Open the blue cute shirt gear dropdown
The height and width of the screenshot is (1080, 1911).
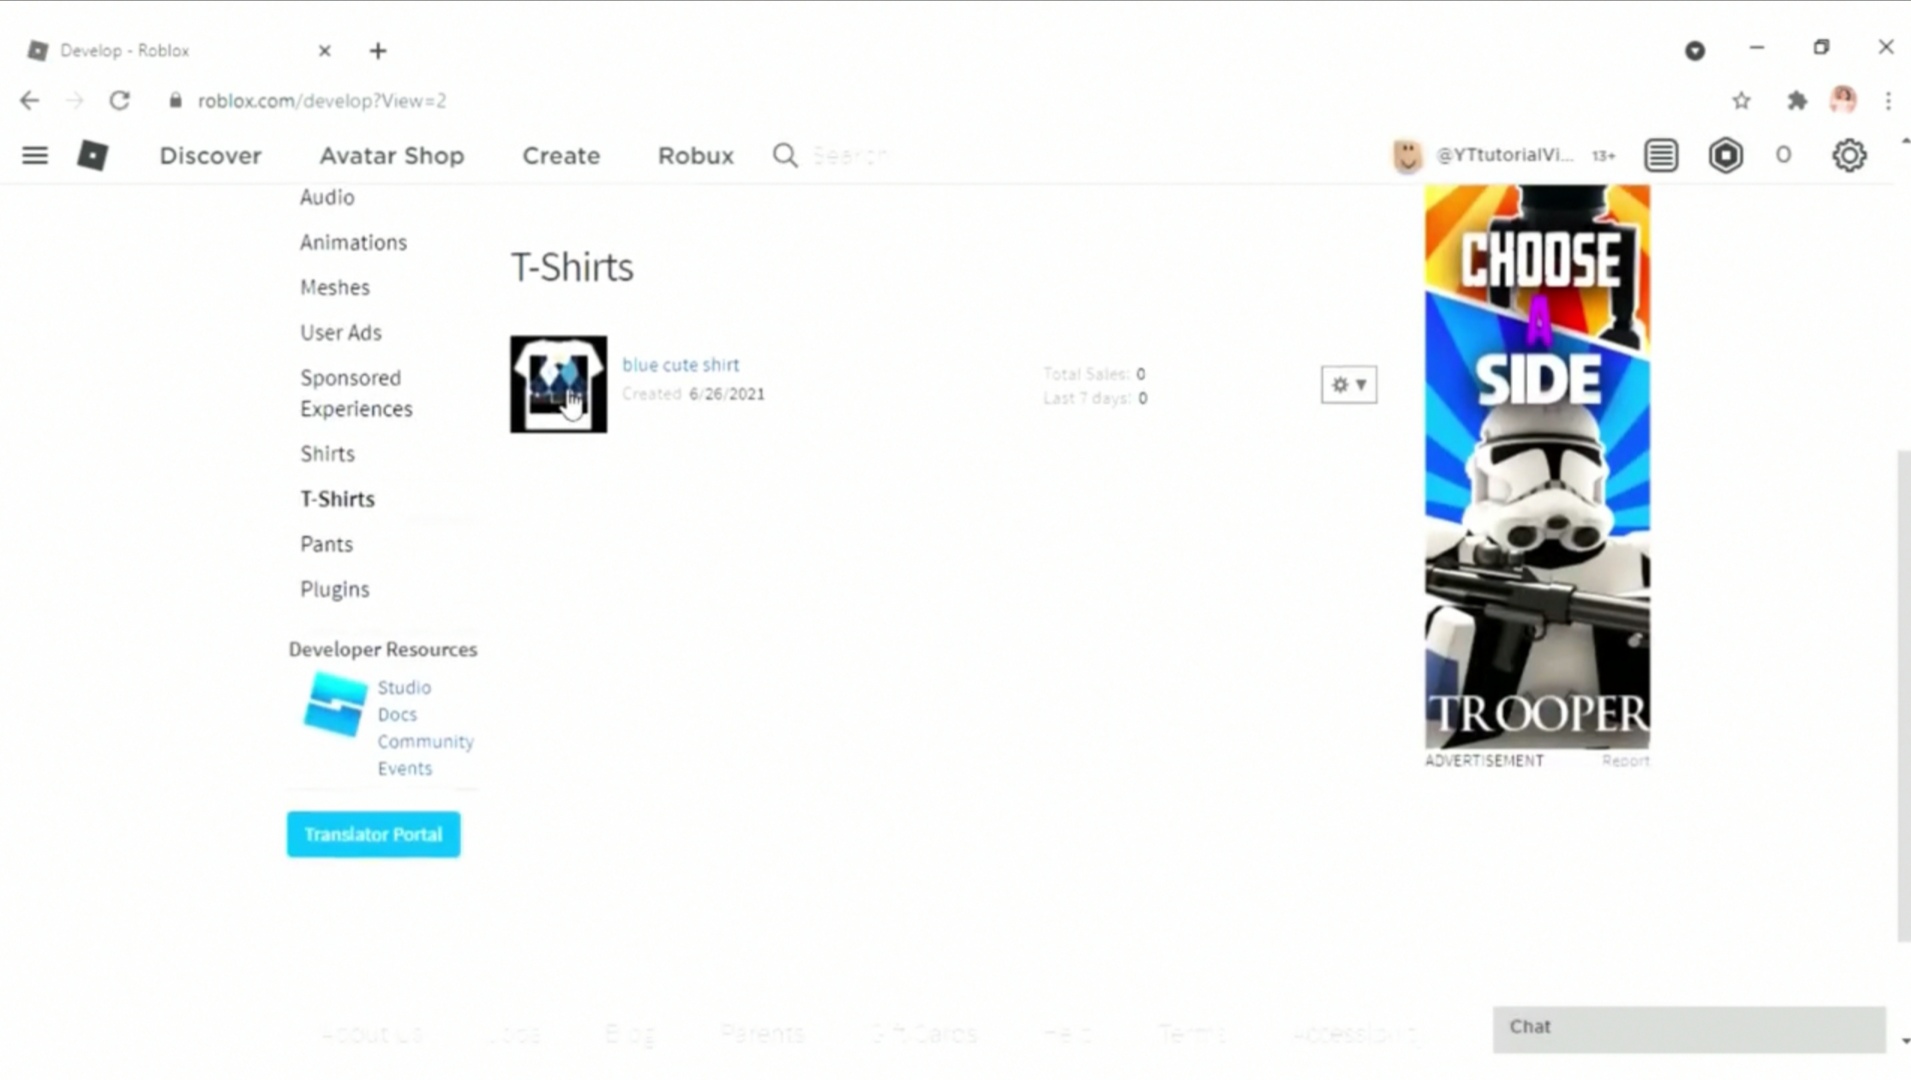tap(1349, 384)
